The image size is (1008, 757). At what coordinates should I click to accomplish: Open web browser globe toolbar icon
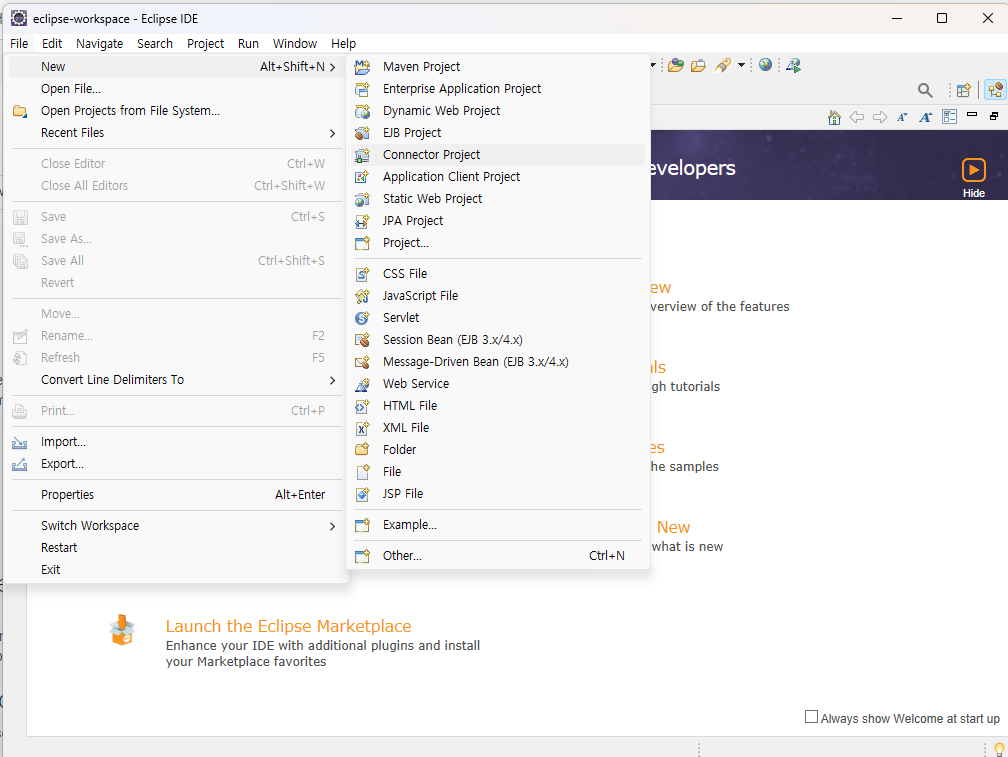pyautogui.click(x=765, y=64)
